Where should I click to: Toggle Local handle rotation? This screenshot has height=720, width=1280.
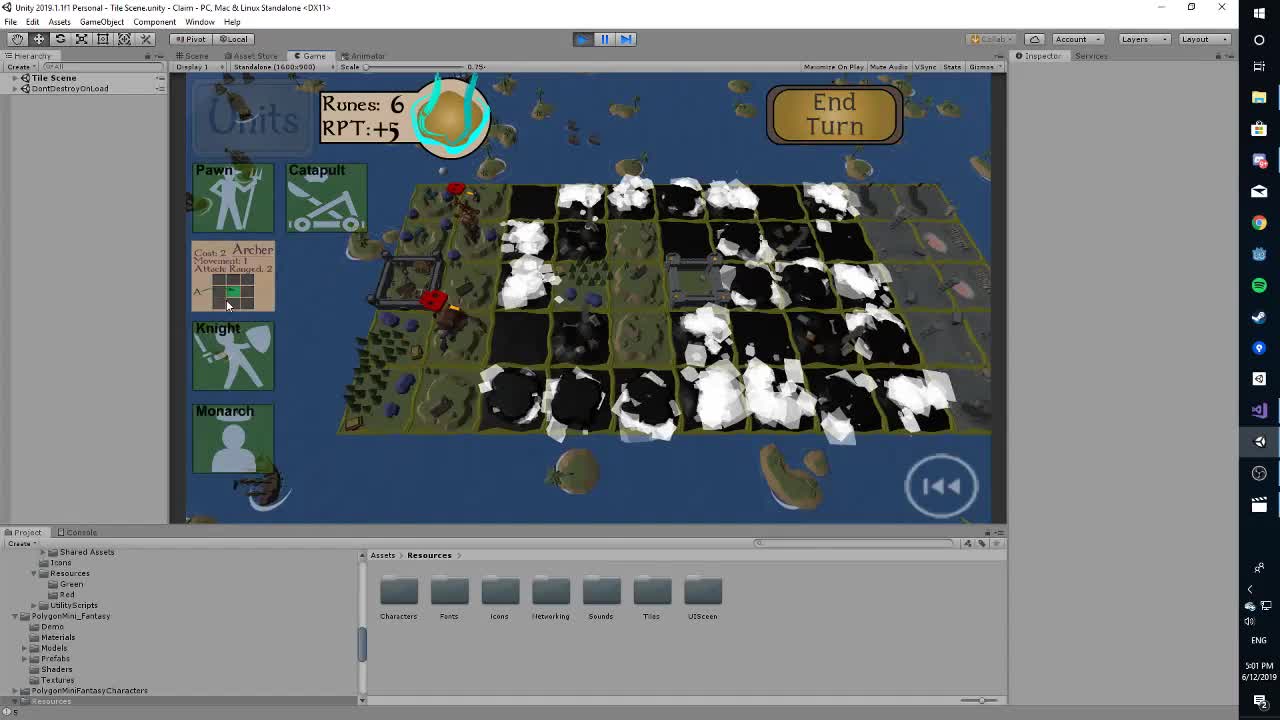click(233, 39)
